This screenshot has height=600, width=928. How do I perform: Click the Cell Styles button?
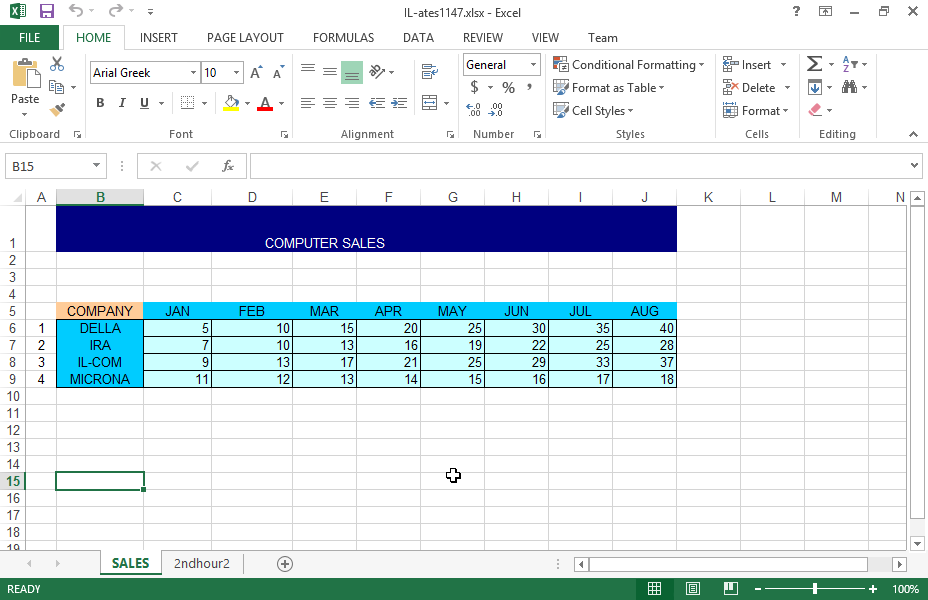point(590,110)
